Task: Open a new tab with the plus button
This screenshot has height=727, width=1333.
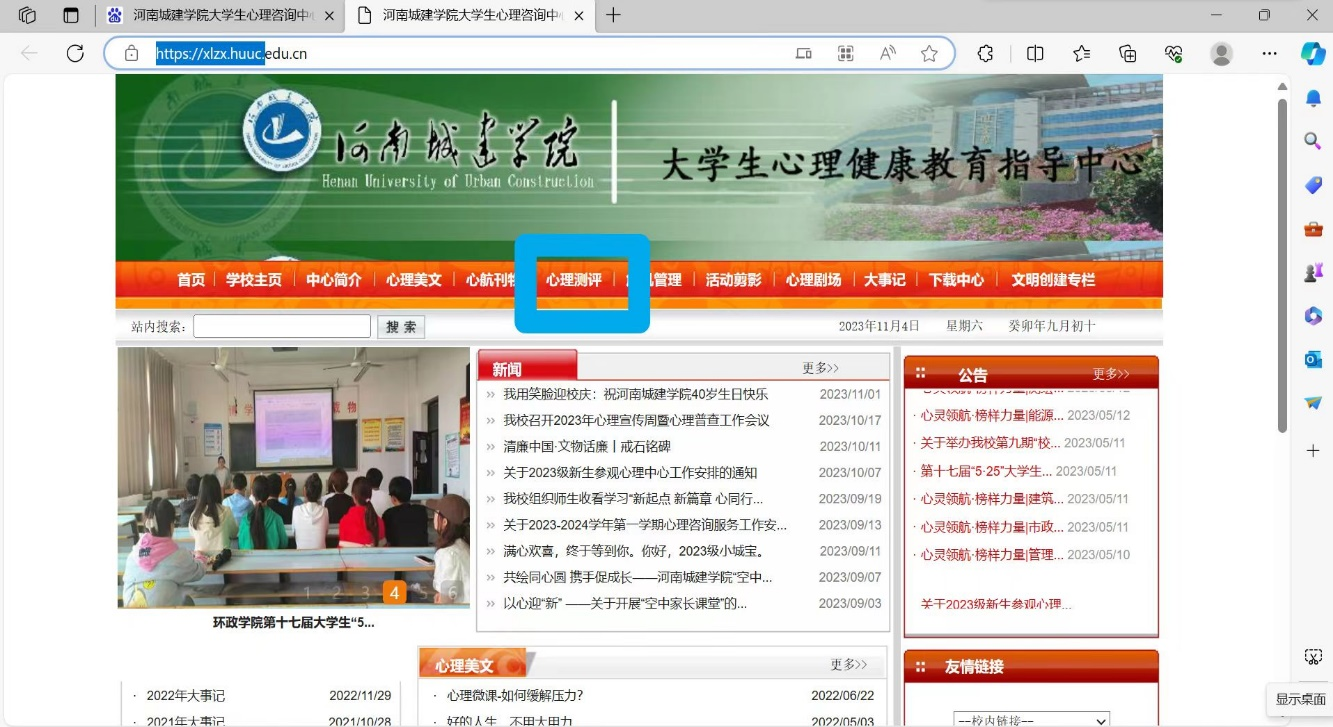Action: click(614, 15)
